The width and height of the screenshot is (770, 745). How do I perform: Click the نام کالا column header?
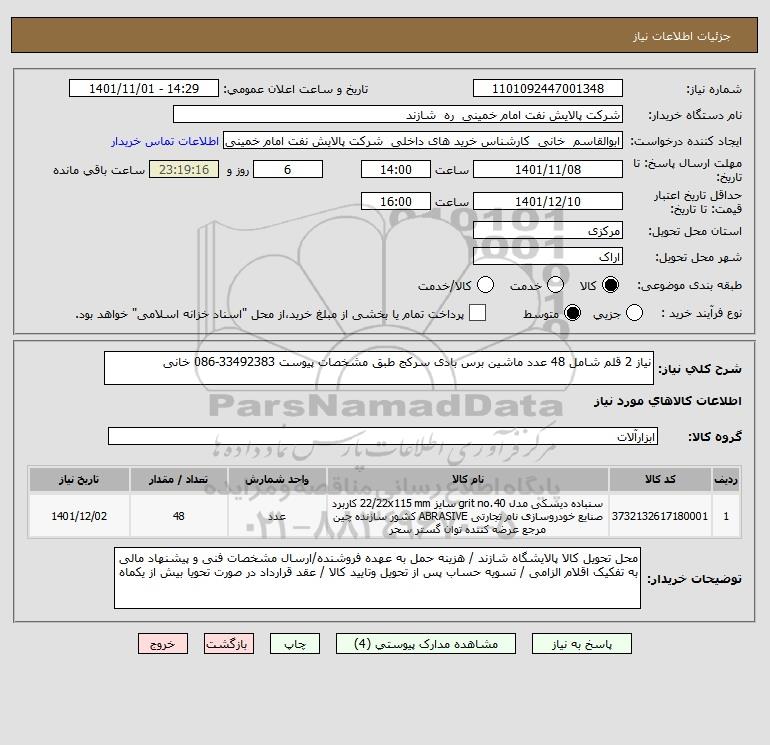(468, 479)
